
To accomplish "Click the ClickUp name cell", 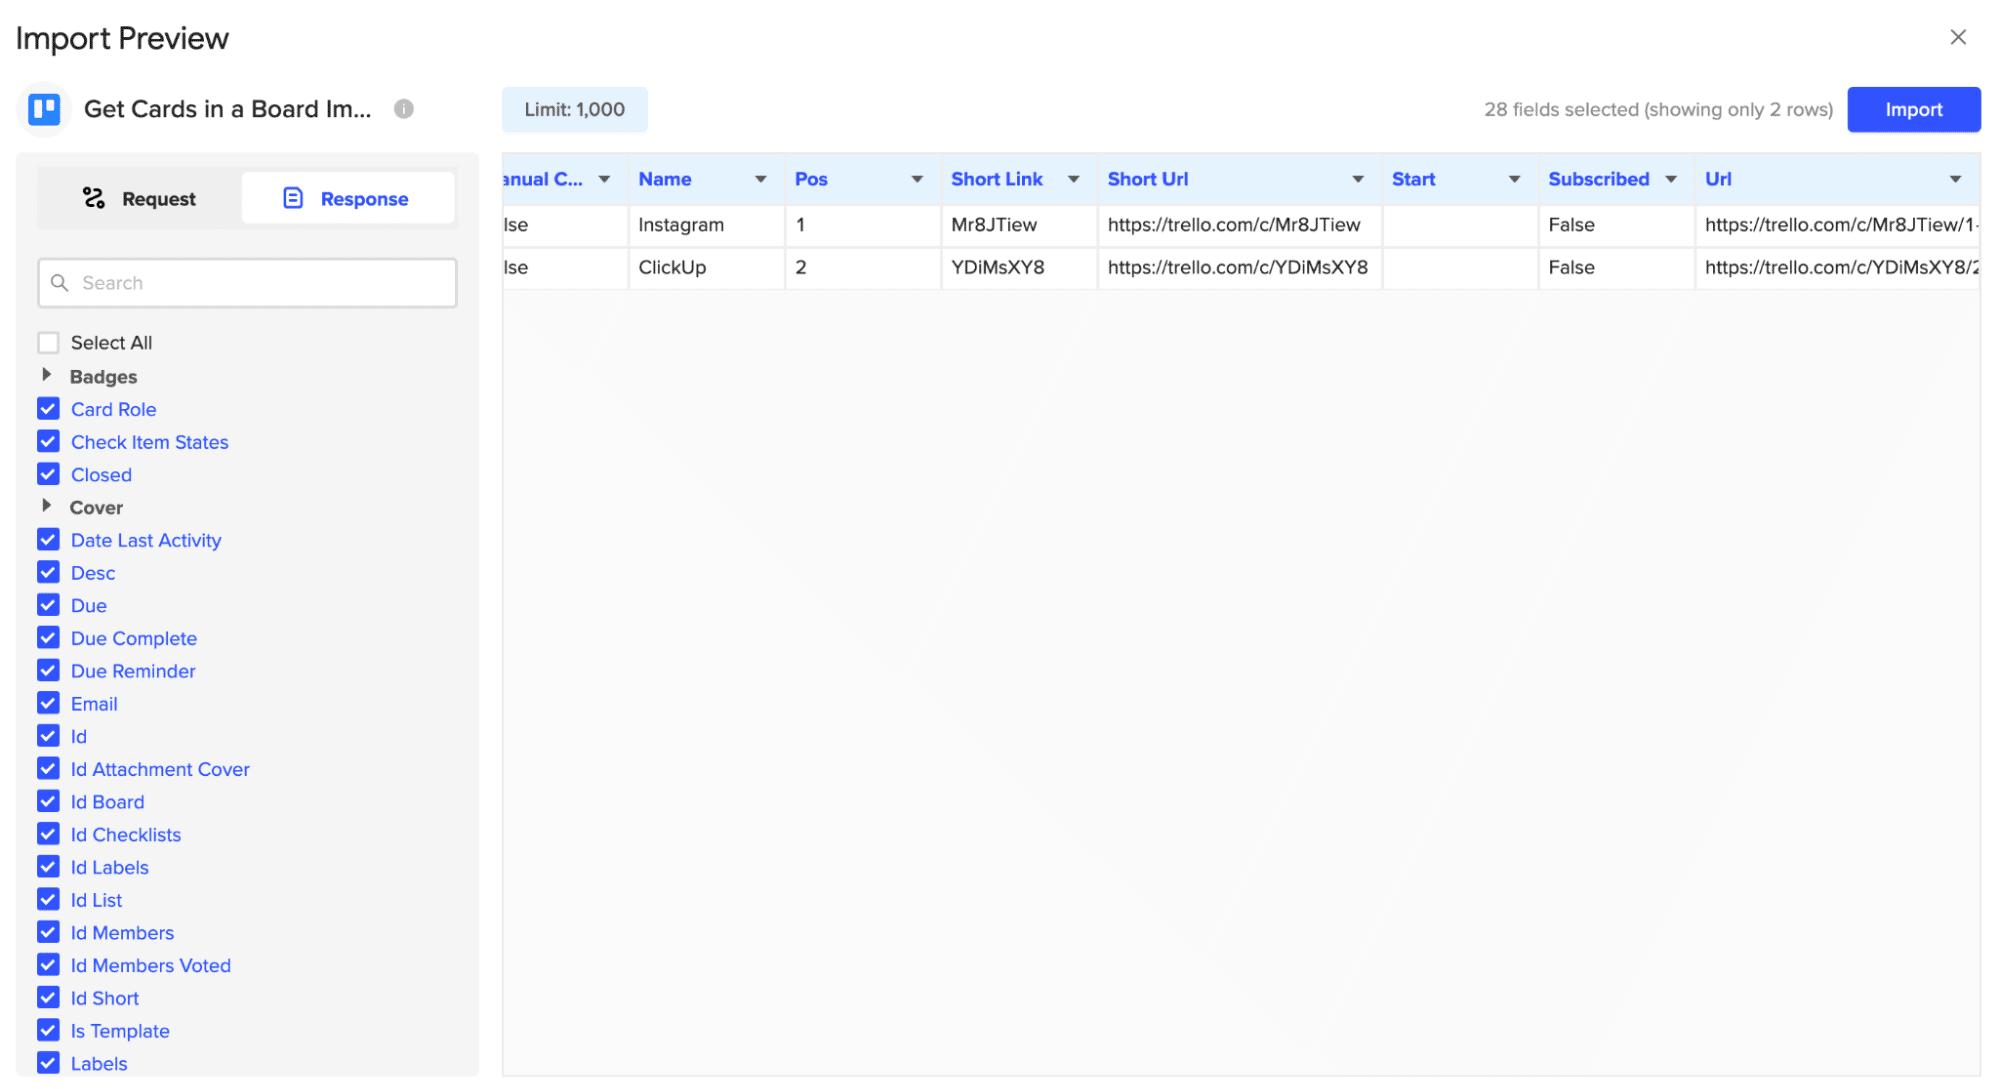I will [706, 268].
